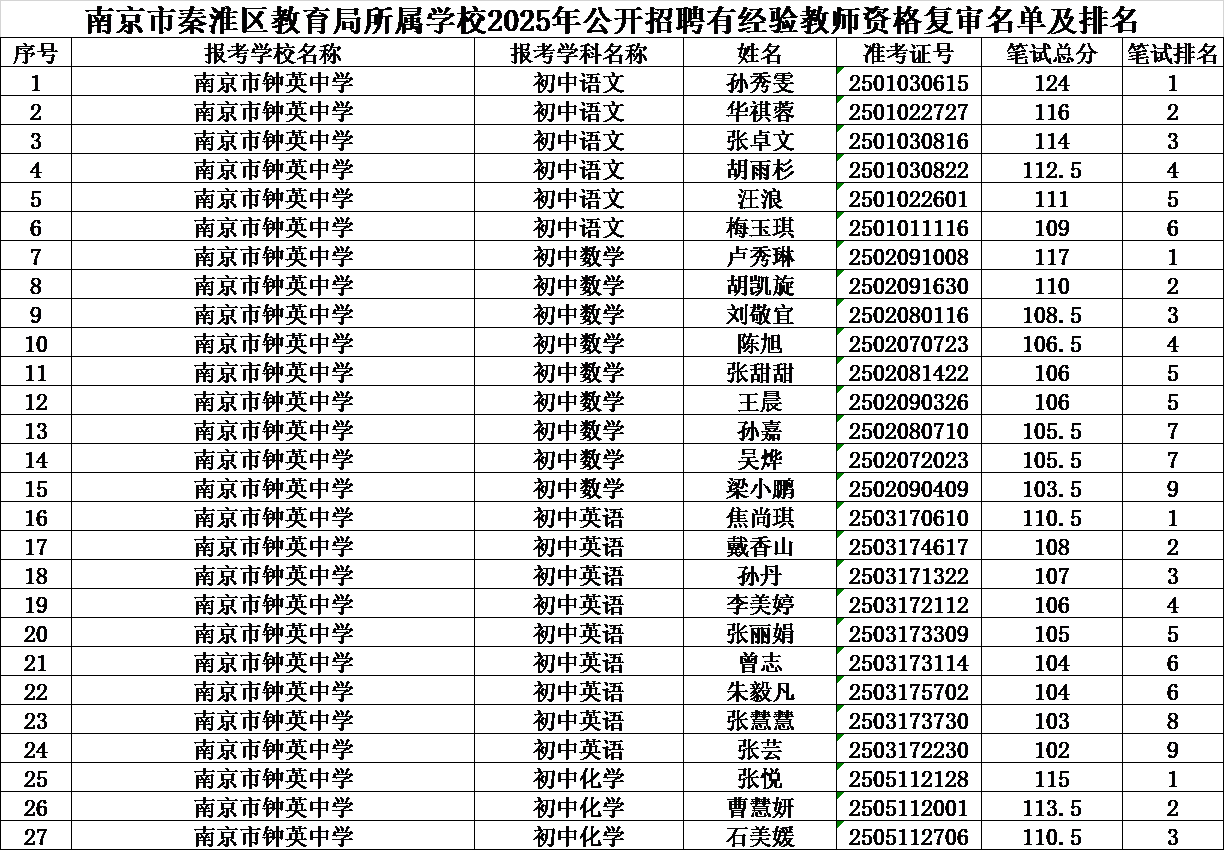The width and height of the screenshot is (1225, 851).
Task: Click exam number 2503170610
Action: [908, 519]
